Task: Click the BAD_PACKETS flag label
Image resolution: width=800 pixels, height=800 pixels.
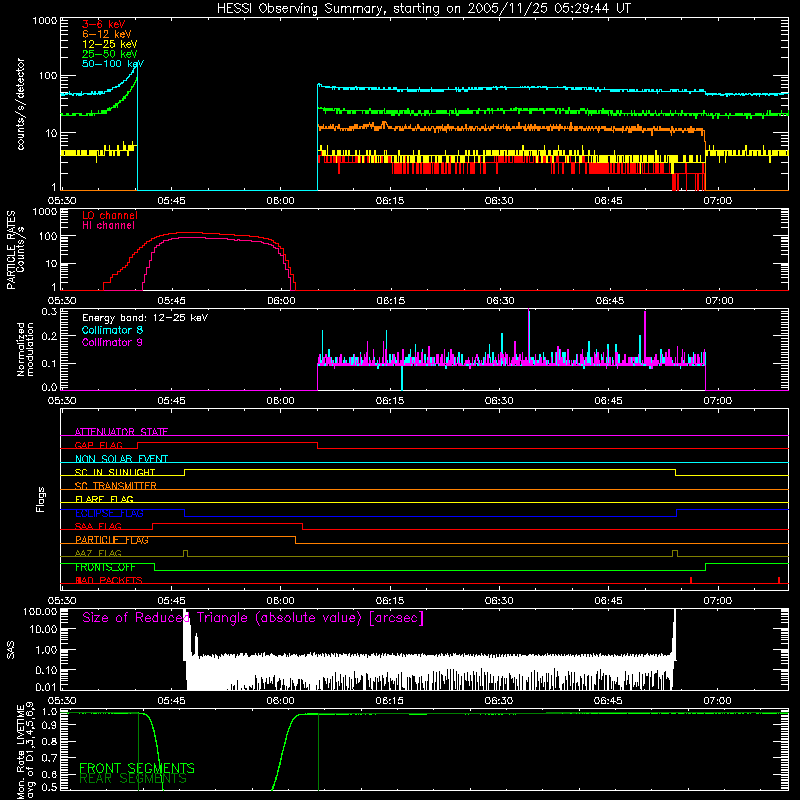Action: pyautogui.click(x=109, y=580)
